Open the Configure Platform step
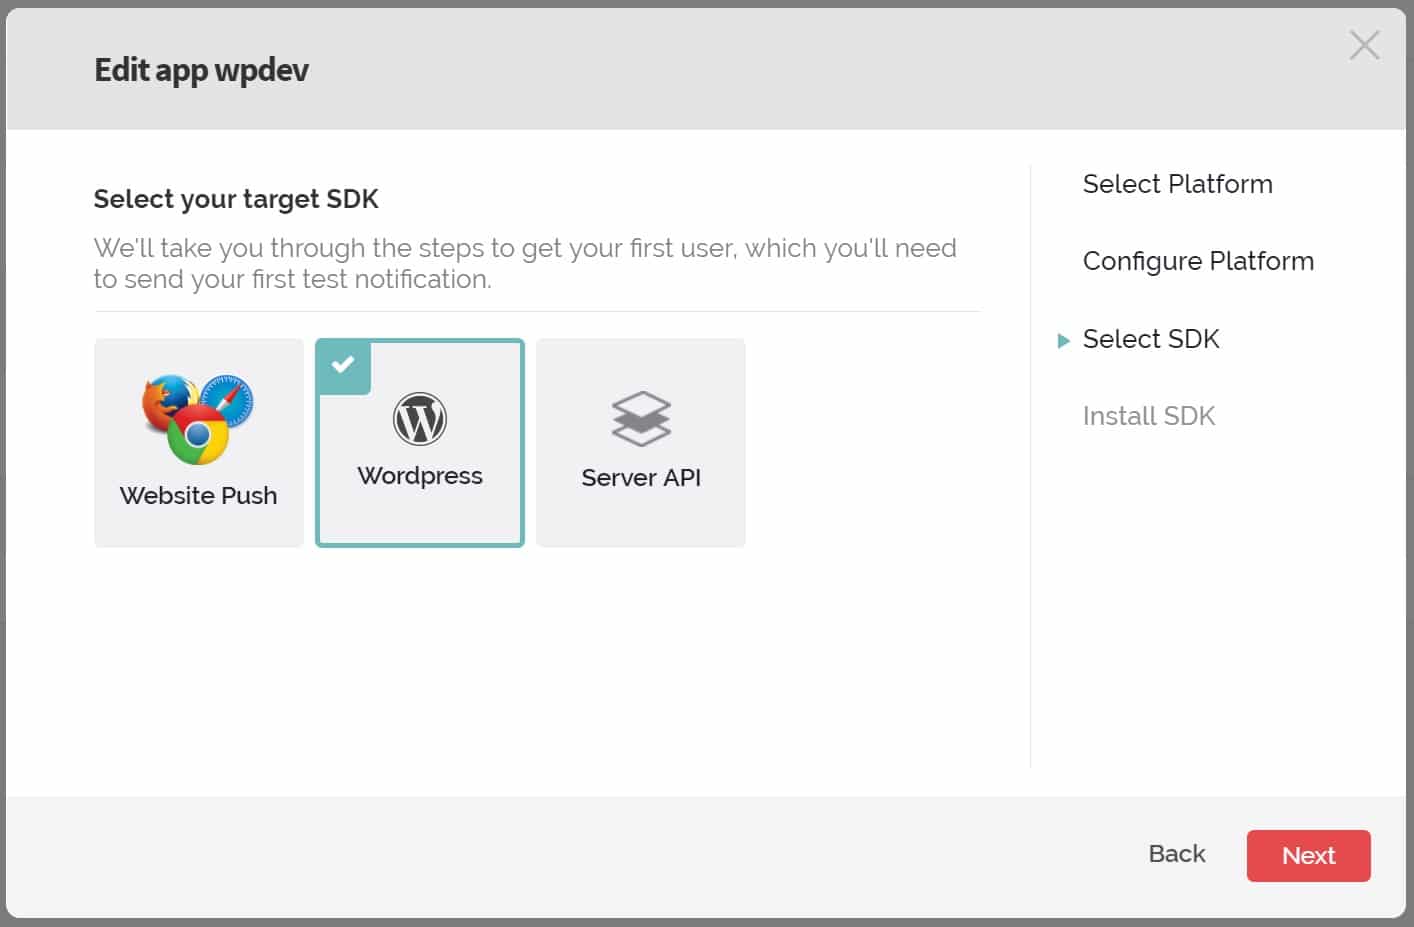1414x927 pixels. [1198, 261]
